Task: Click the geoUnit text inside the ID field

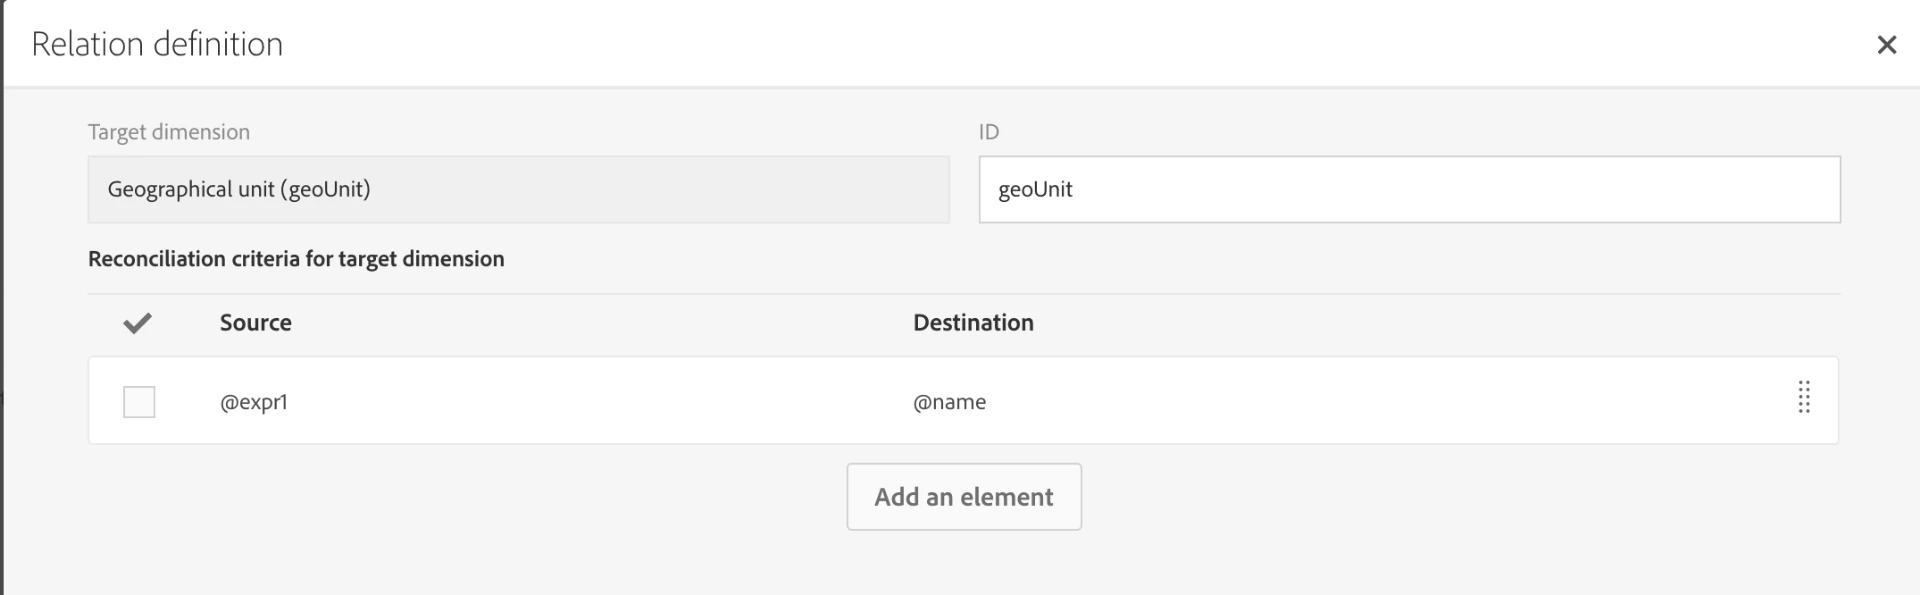Action: [x=1035, y=189]
